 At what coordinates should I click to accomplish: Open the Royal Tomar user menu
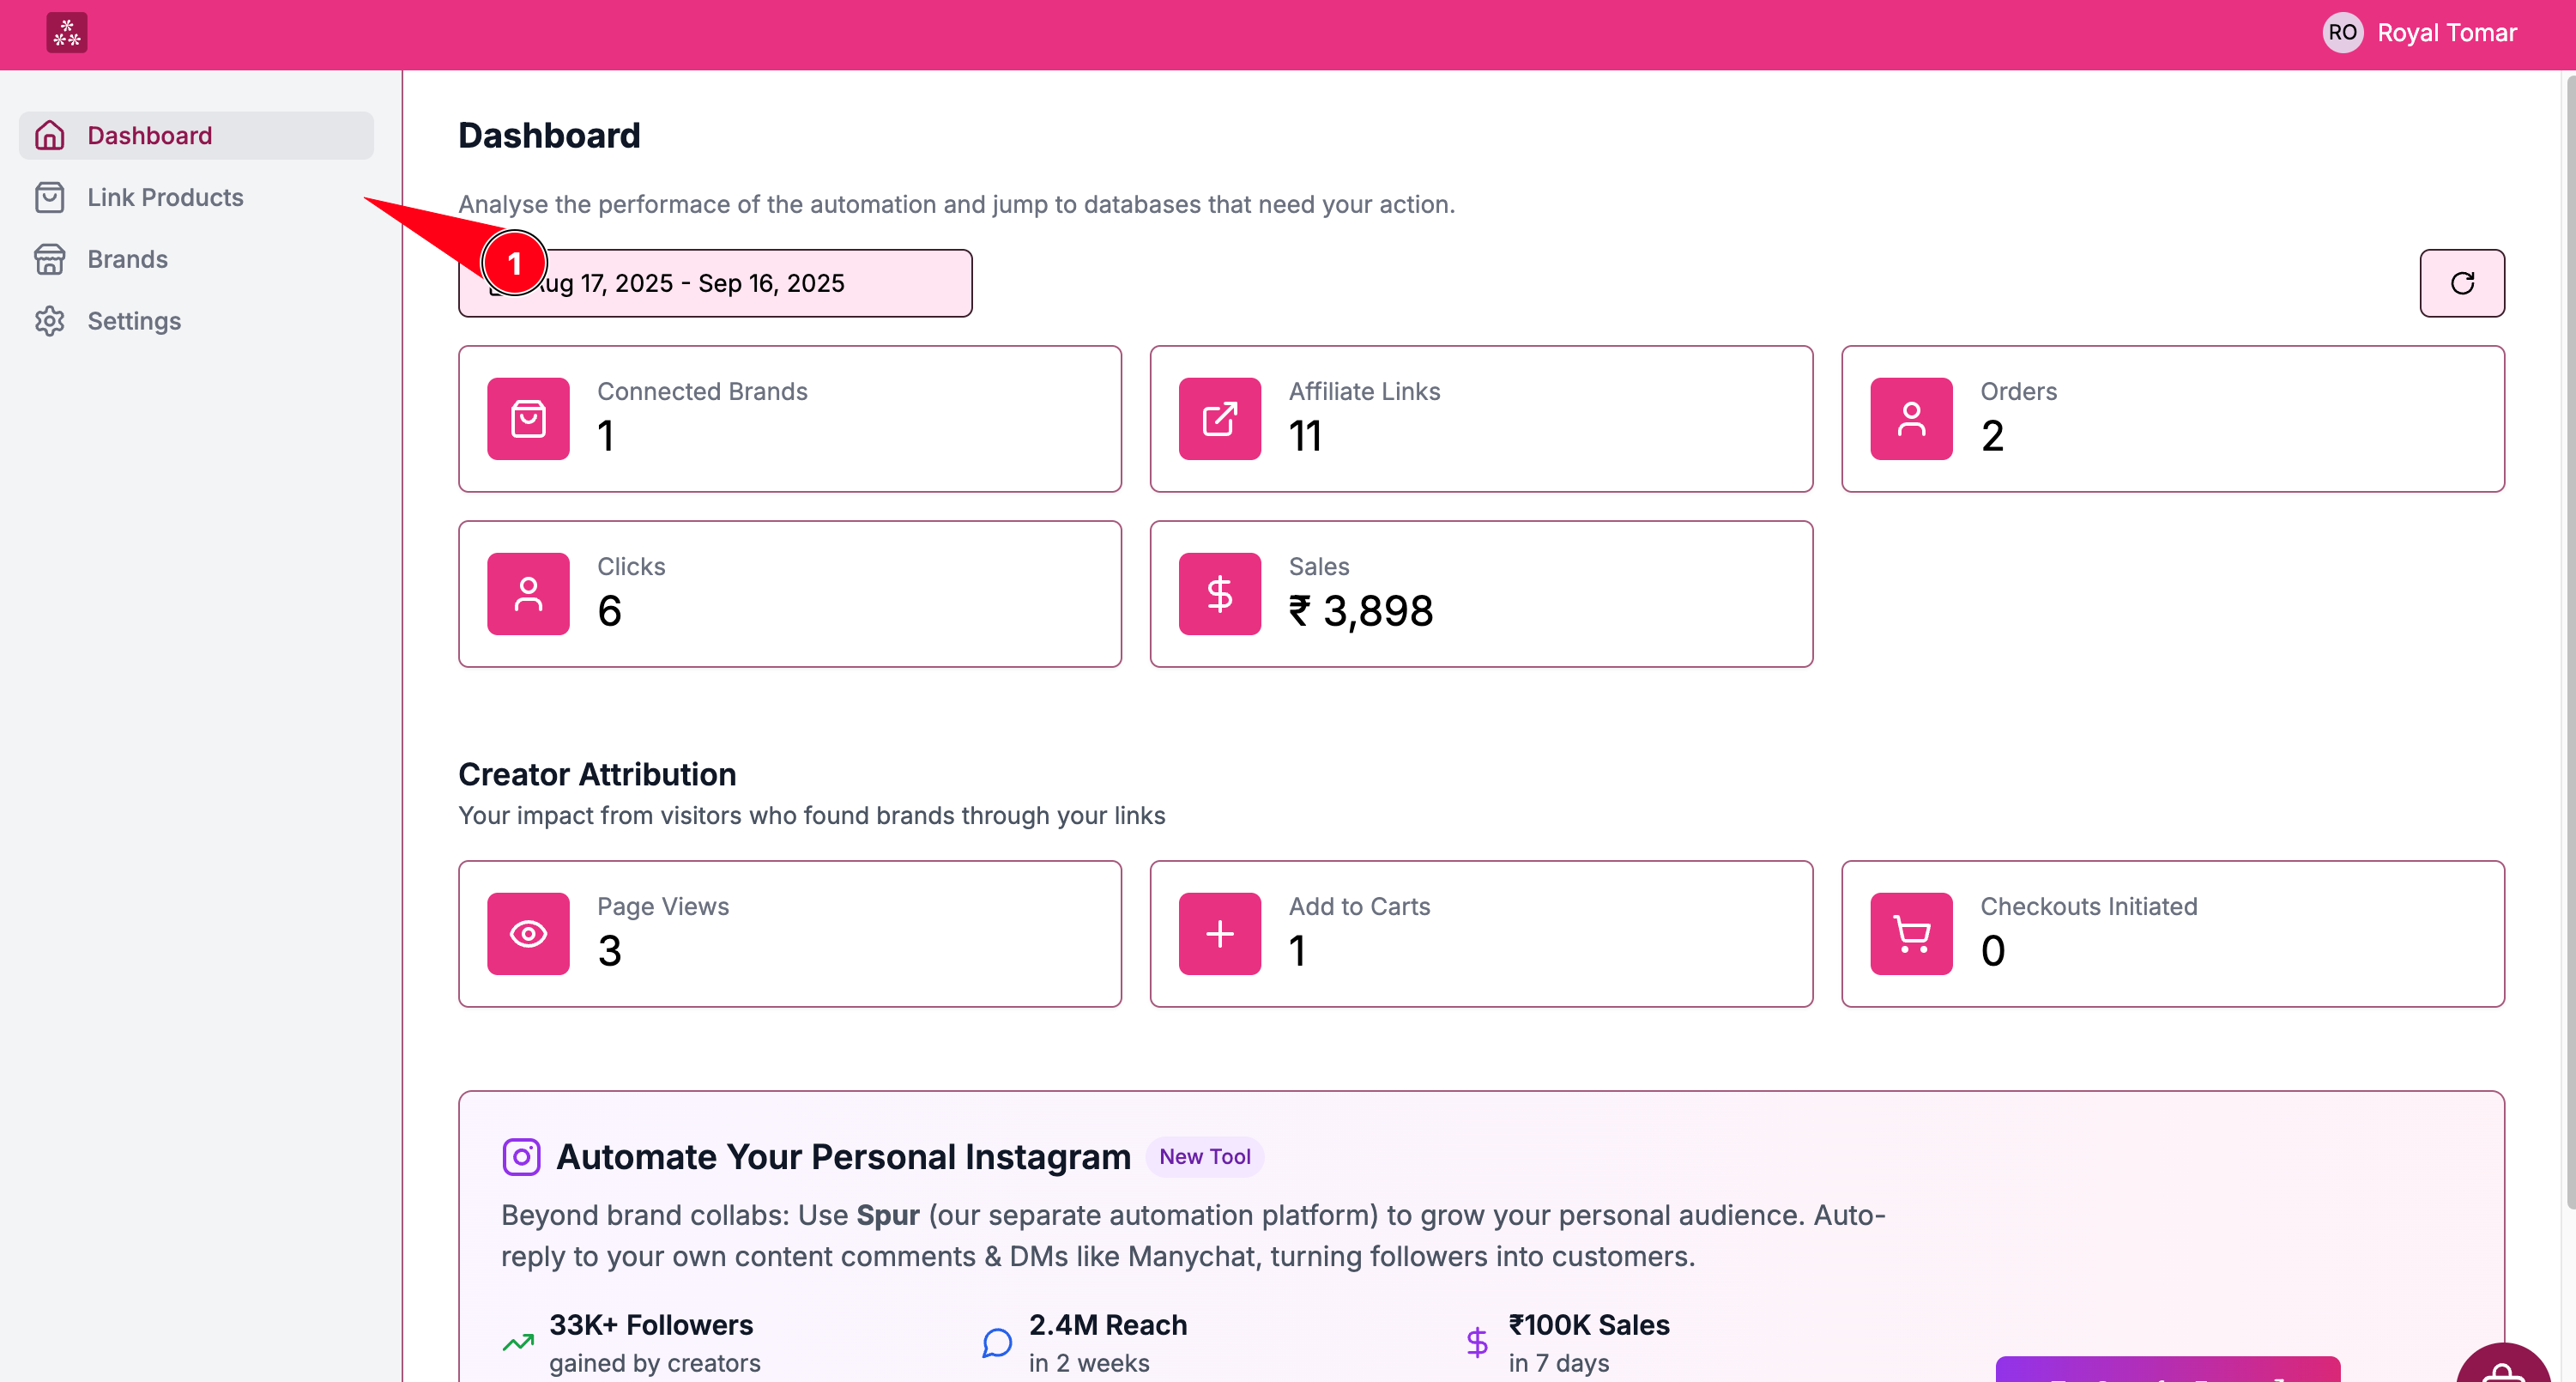(x=2446, y=33)
